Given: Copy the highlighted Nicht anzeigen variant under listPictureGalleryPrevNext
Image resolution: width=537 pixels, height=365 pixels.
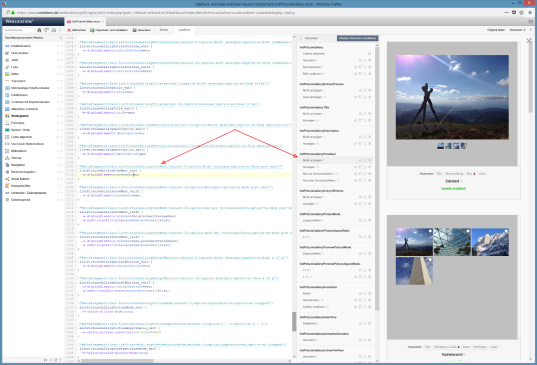Looking at the screenshot, I should [x=365, y=160].
